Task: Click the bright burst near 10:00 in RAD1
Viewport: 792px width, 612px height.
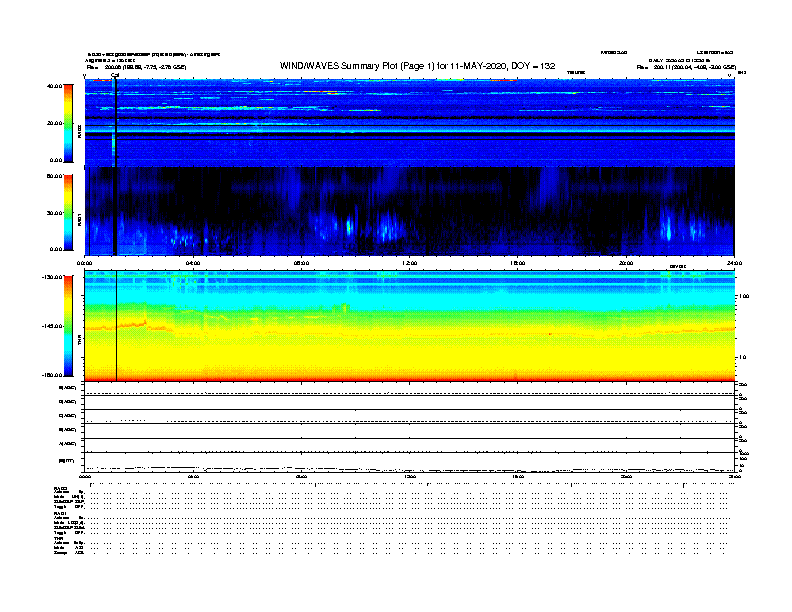Action: point(349,225)
